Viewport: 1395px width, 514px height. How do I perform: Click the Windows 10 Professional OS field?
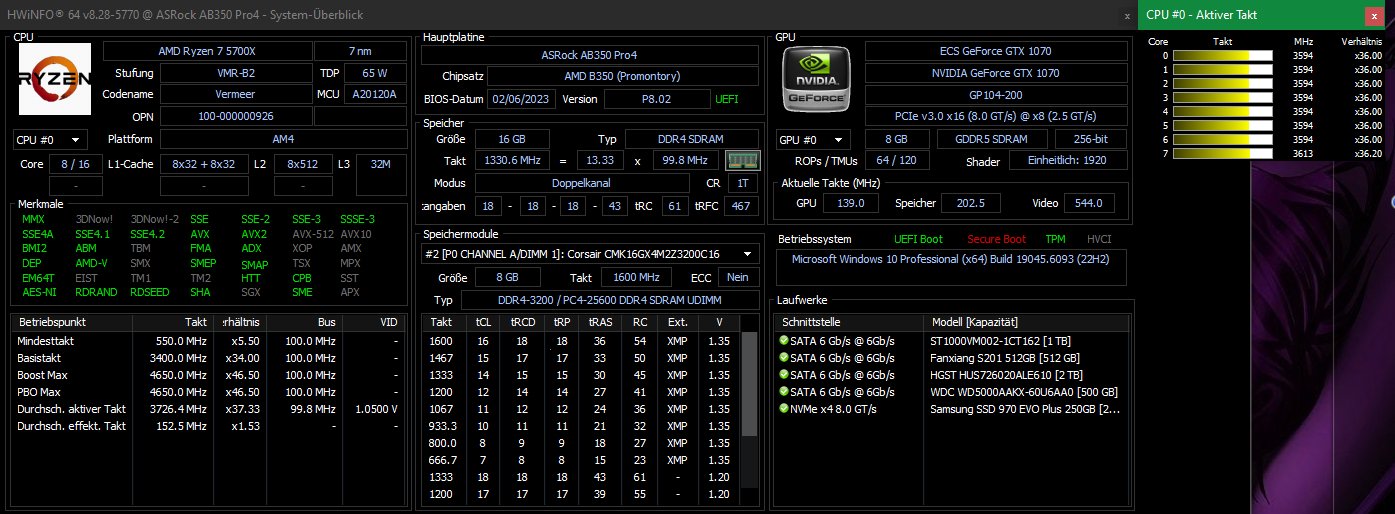tap(951, 268)
